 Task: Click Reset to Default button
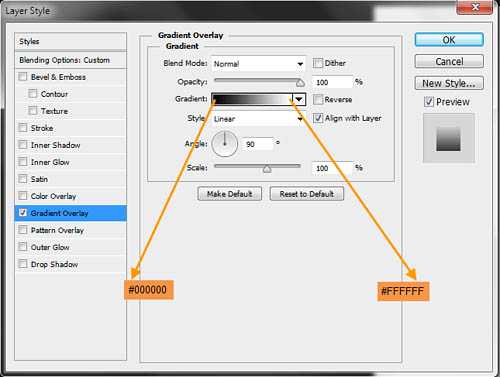(x=307, y=194)
